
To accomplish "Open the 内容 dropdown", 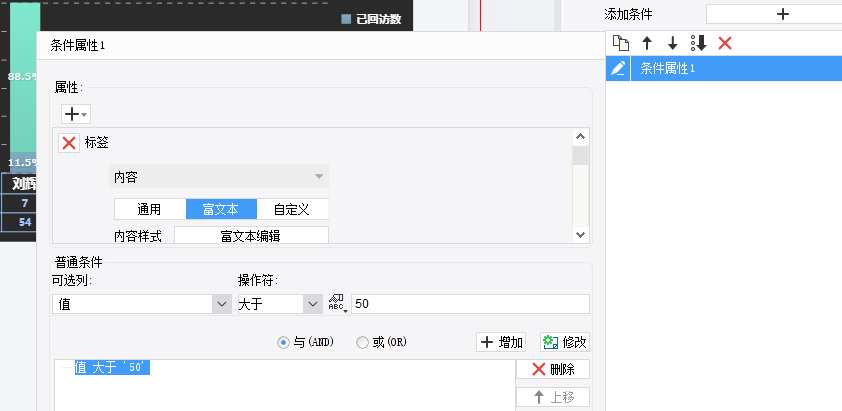I will [x=219, y=177].
